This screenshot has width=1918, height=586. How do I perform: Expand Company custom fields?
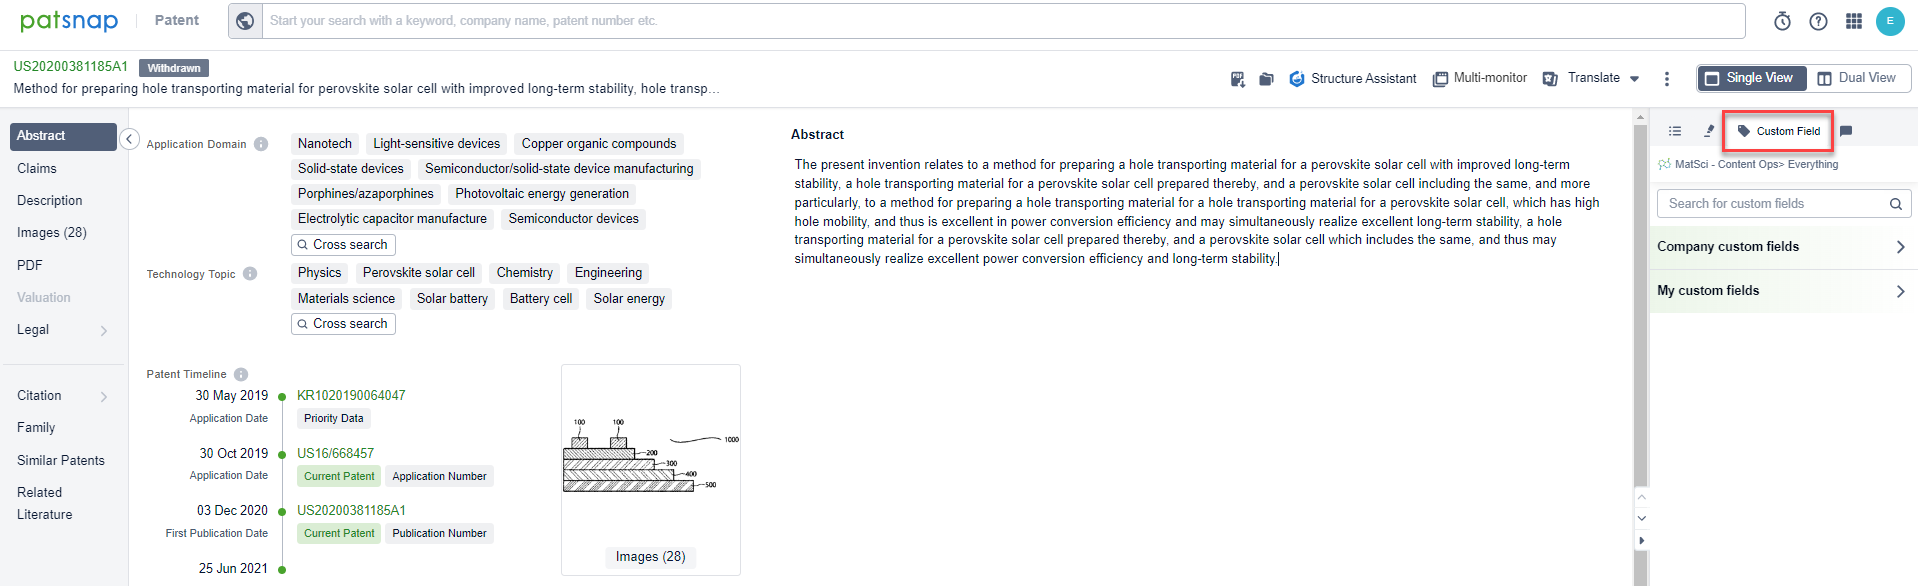click(x=1780, y=247)
